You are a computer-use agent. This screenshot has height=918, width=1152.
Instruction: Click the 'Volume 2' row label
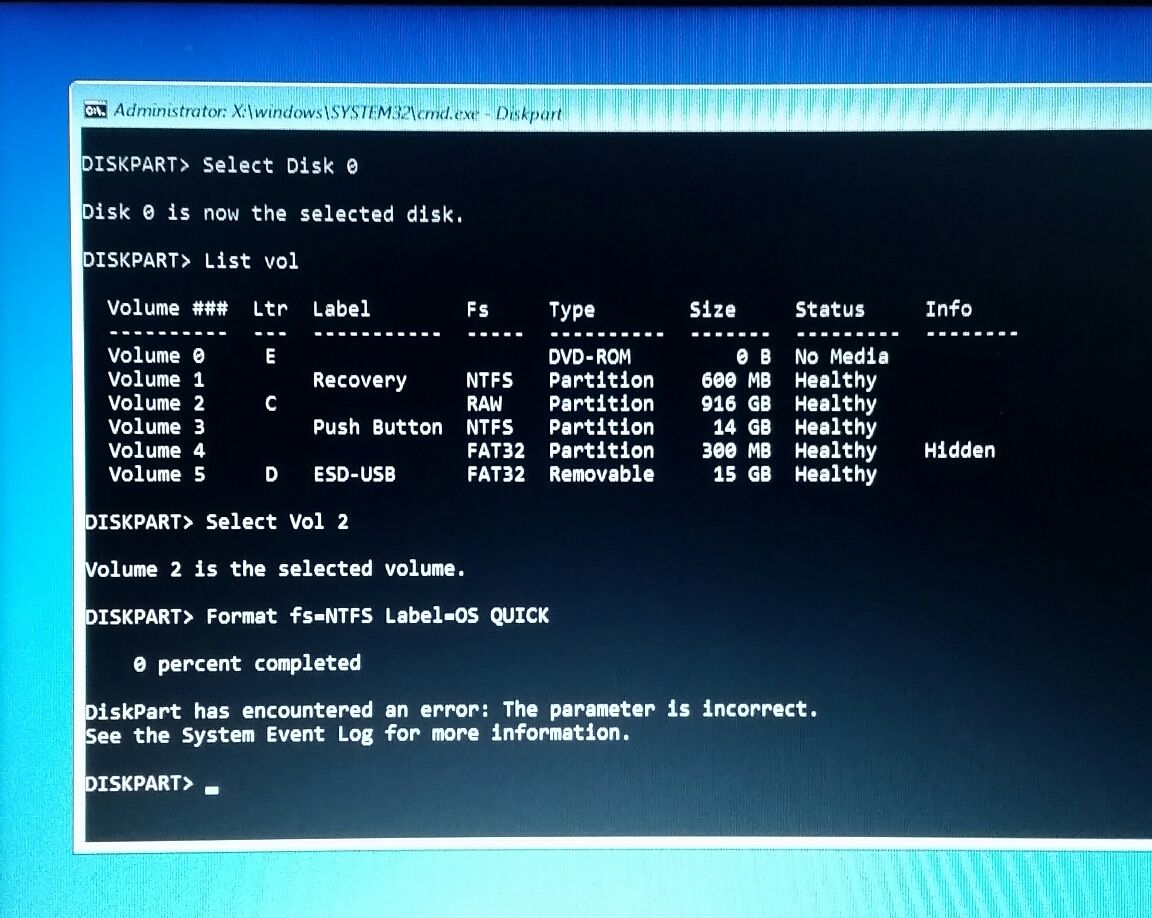[156, 403]
